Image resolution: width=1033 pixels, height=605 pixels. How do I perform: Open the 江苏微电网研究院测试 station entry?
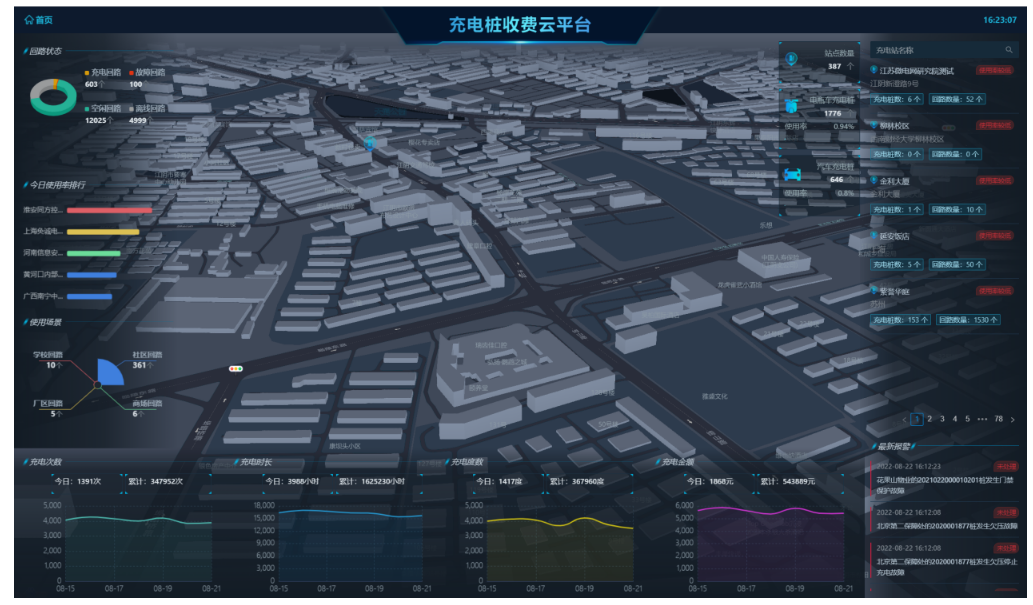(x=916, y=71)
